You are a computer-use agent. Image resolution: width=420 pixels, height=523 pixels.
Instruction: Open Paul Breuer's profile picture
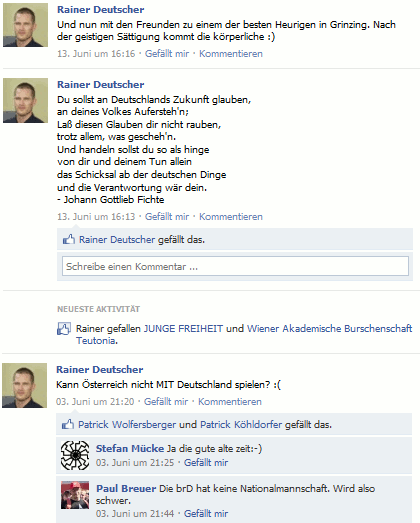tap(75, 495)
